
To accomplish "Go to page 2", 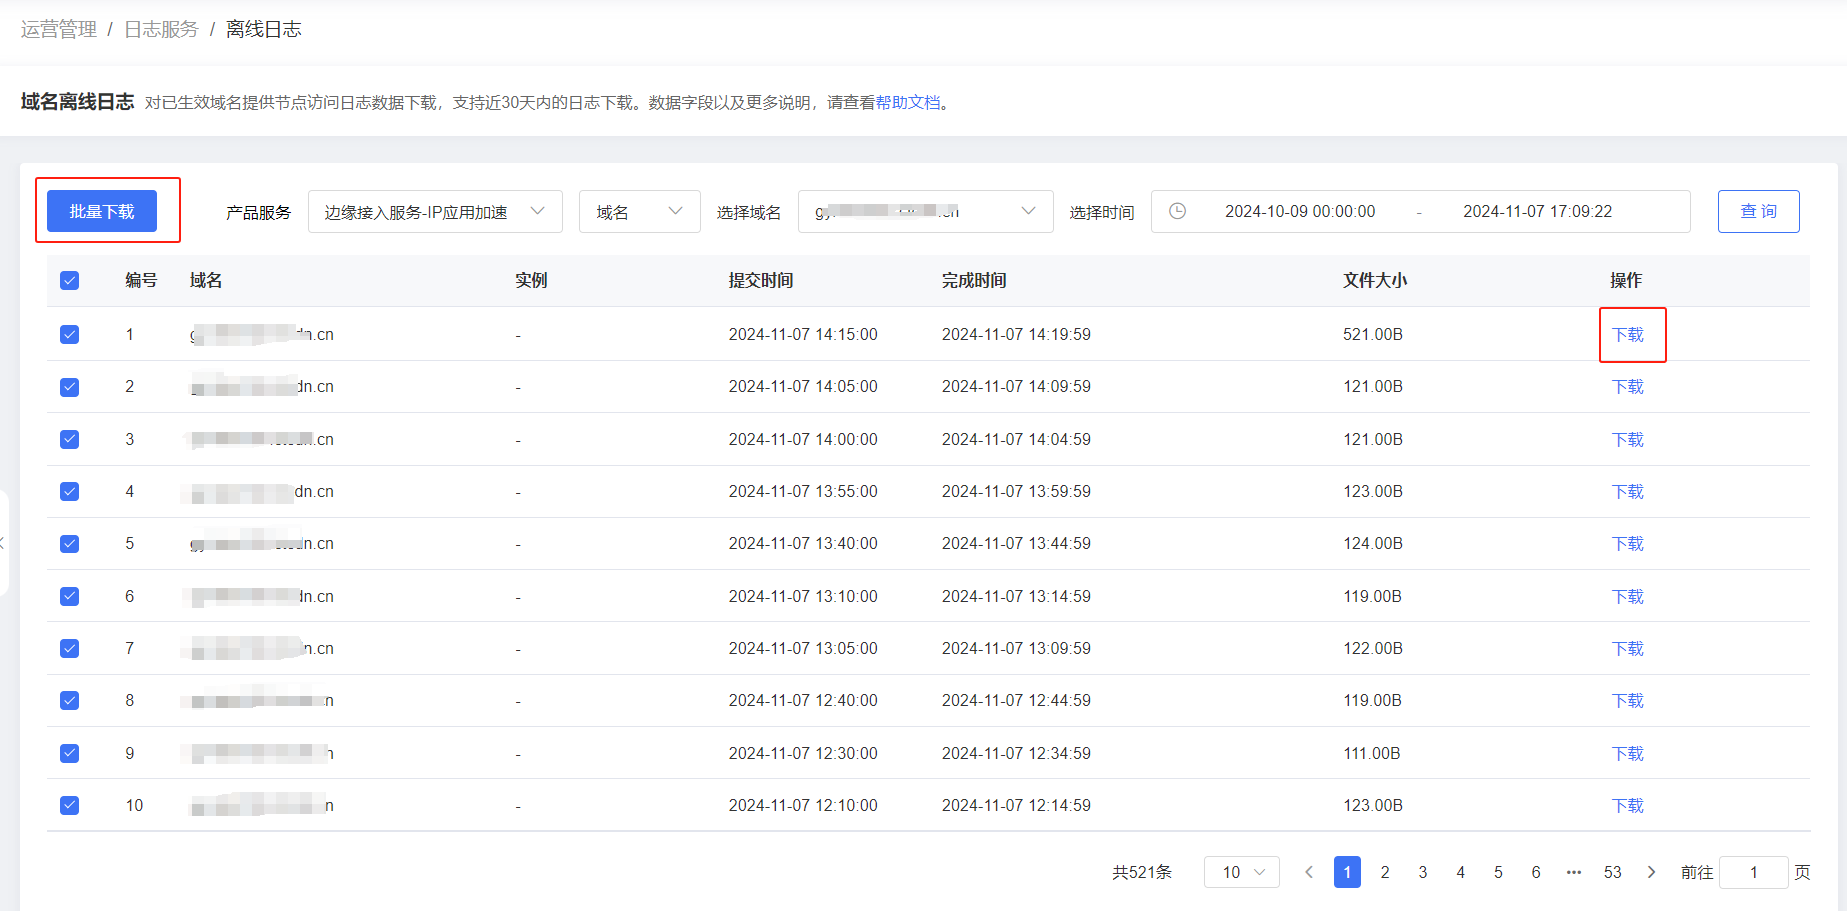I will [x=1385, y=872].
